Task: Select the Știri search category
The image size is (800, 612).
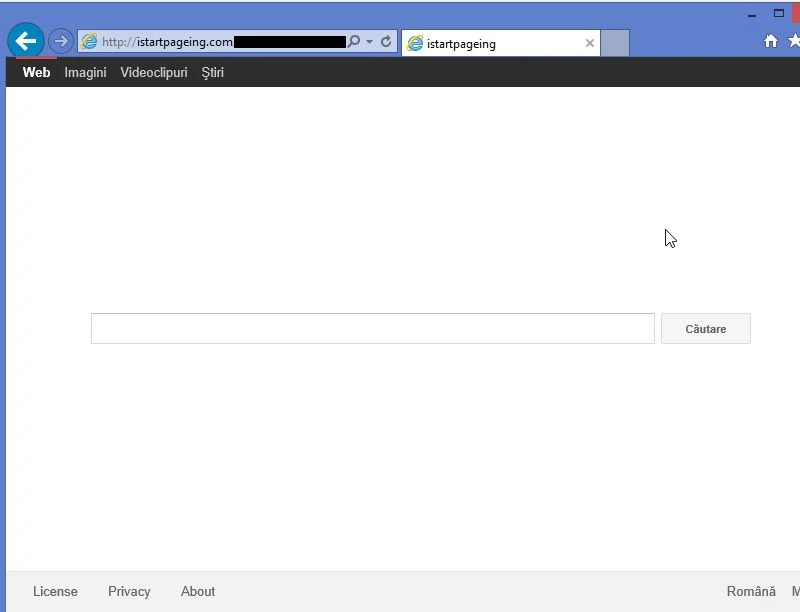Action: point(213,72)
